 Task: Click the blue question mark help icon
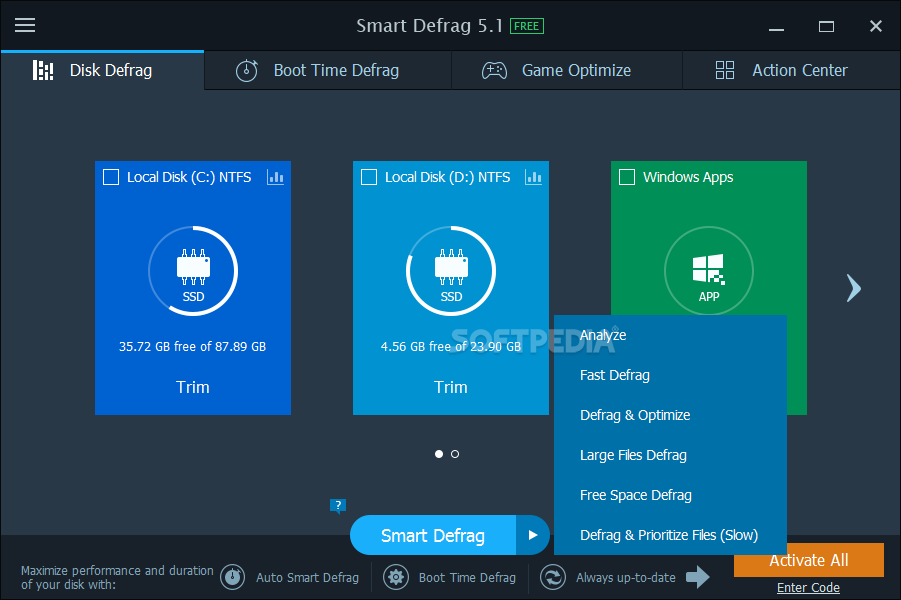click(x=338, y=506)
